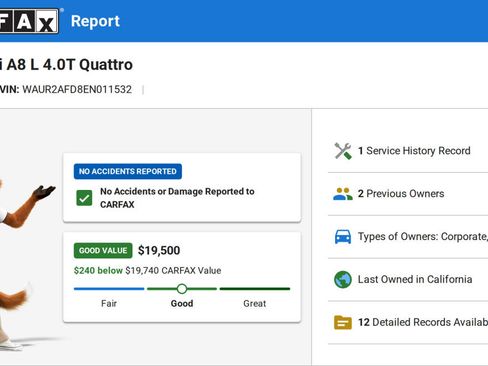The width and height of the screenshot is (488, 366).
Task: Open Types of Owners row
Action: [x=408, y=237]
